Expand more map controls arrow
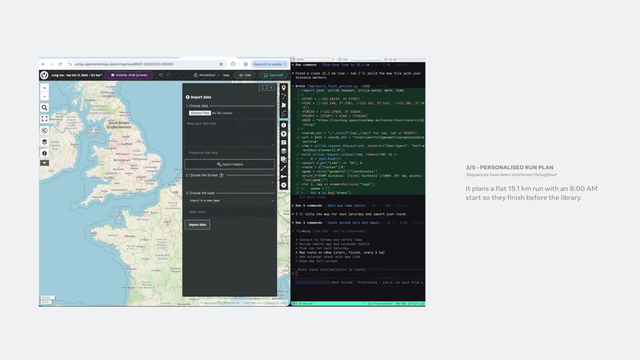 [x=44, y=163]
